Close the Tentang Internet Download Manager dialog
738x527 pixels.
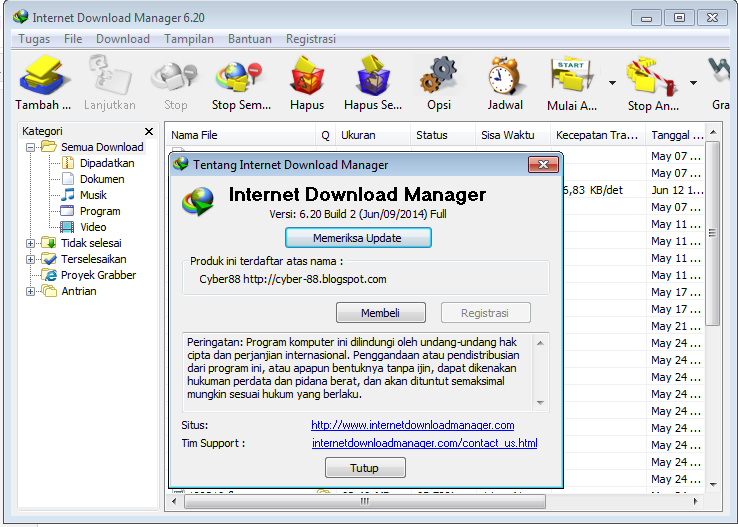pyautogui.click(x=543, y=165)
